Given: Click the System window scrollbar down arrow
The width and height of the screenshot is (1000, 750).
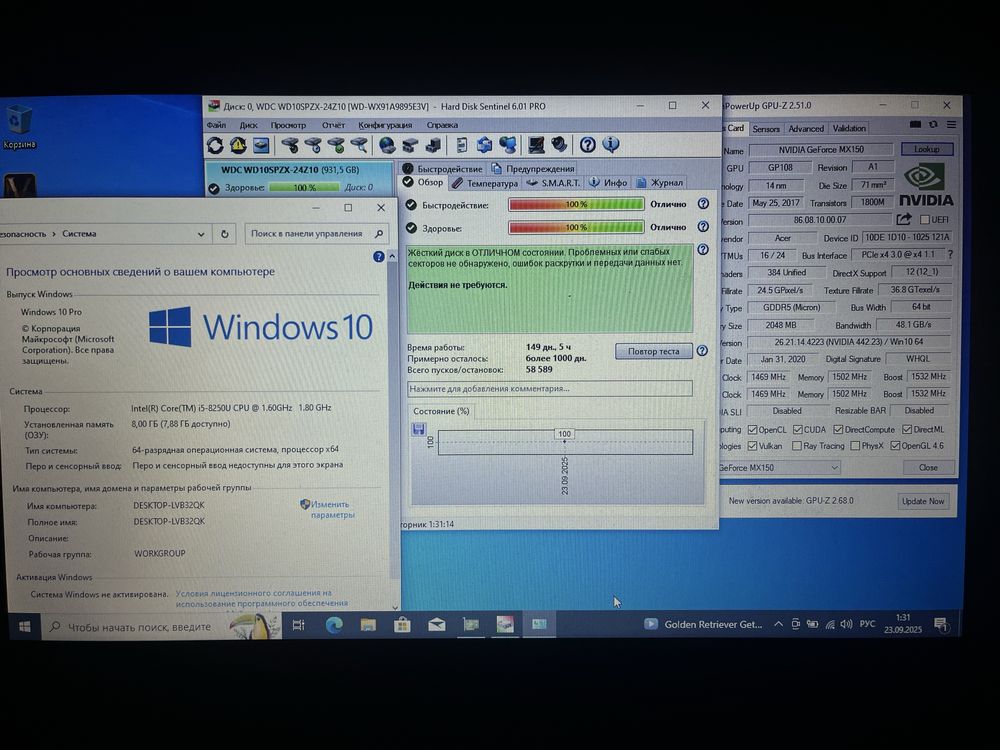Looking at the screenshot, I should pos(395,607).
